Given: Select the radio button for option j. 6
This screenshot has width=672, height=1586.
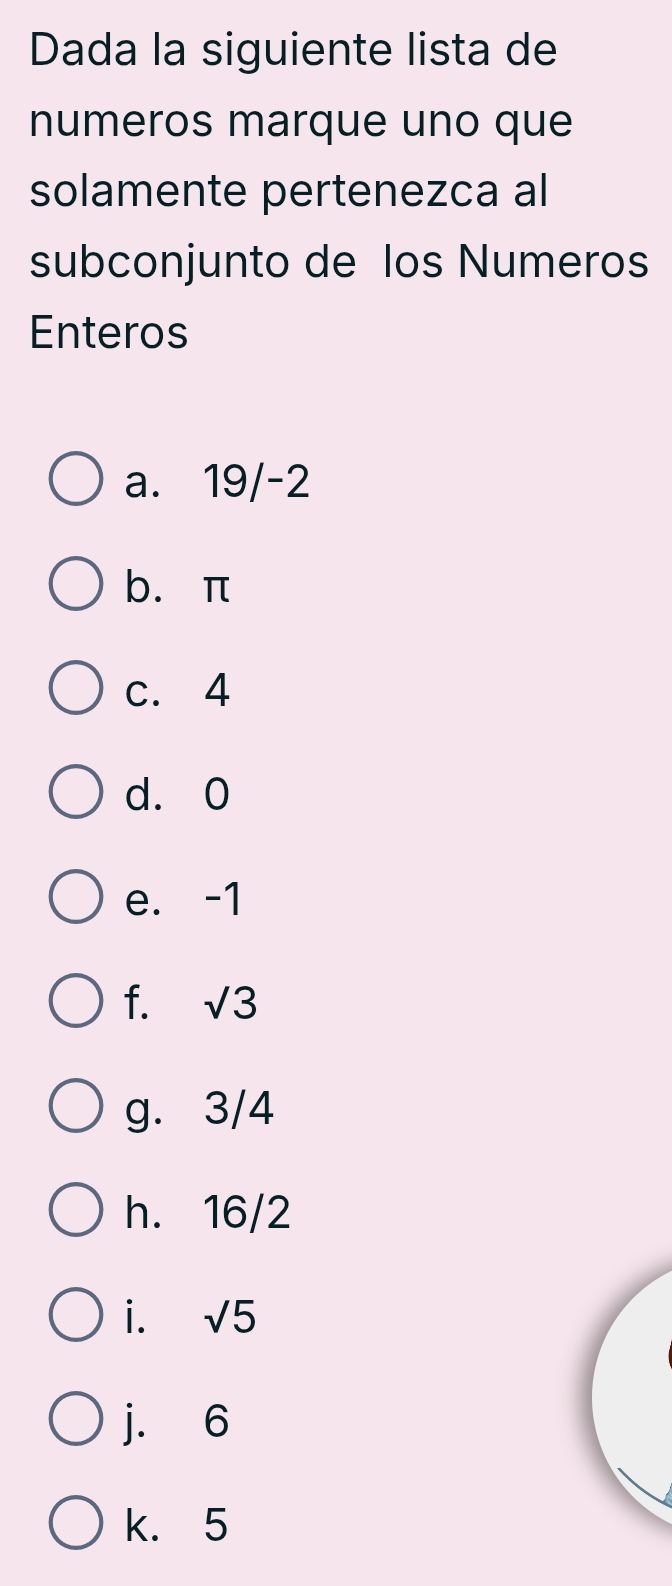Looking at the screenshot, I should [76, 1422].
